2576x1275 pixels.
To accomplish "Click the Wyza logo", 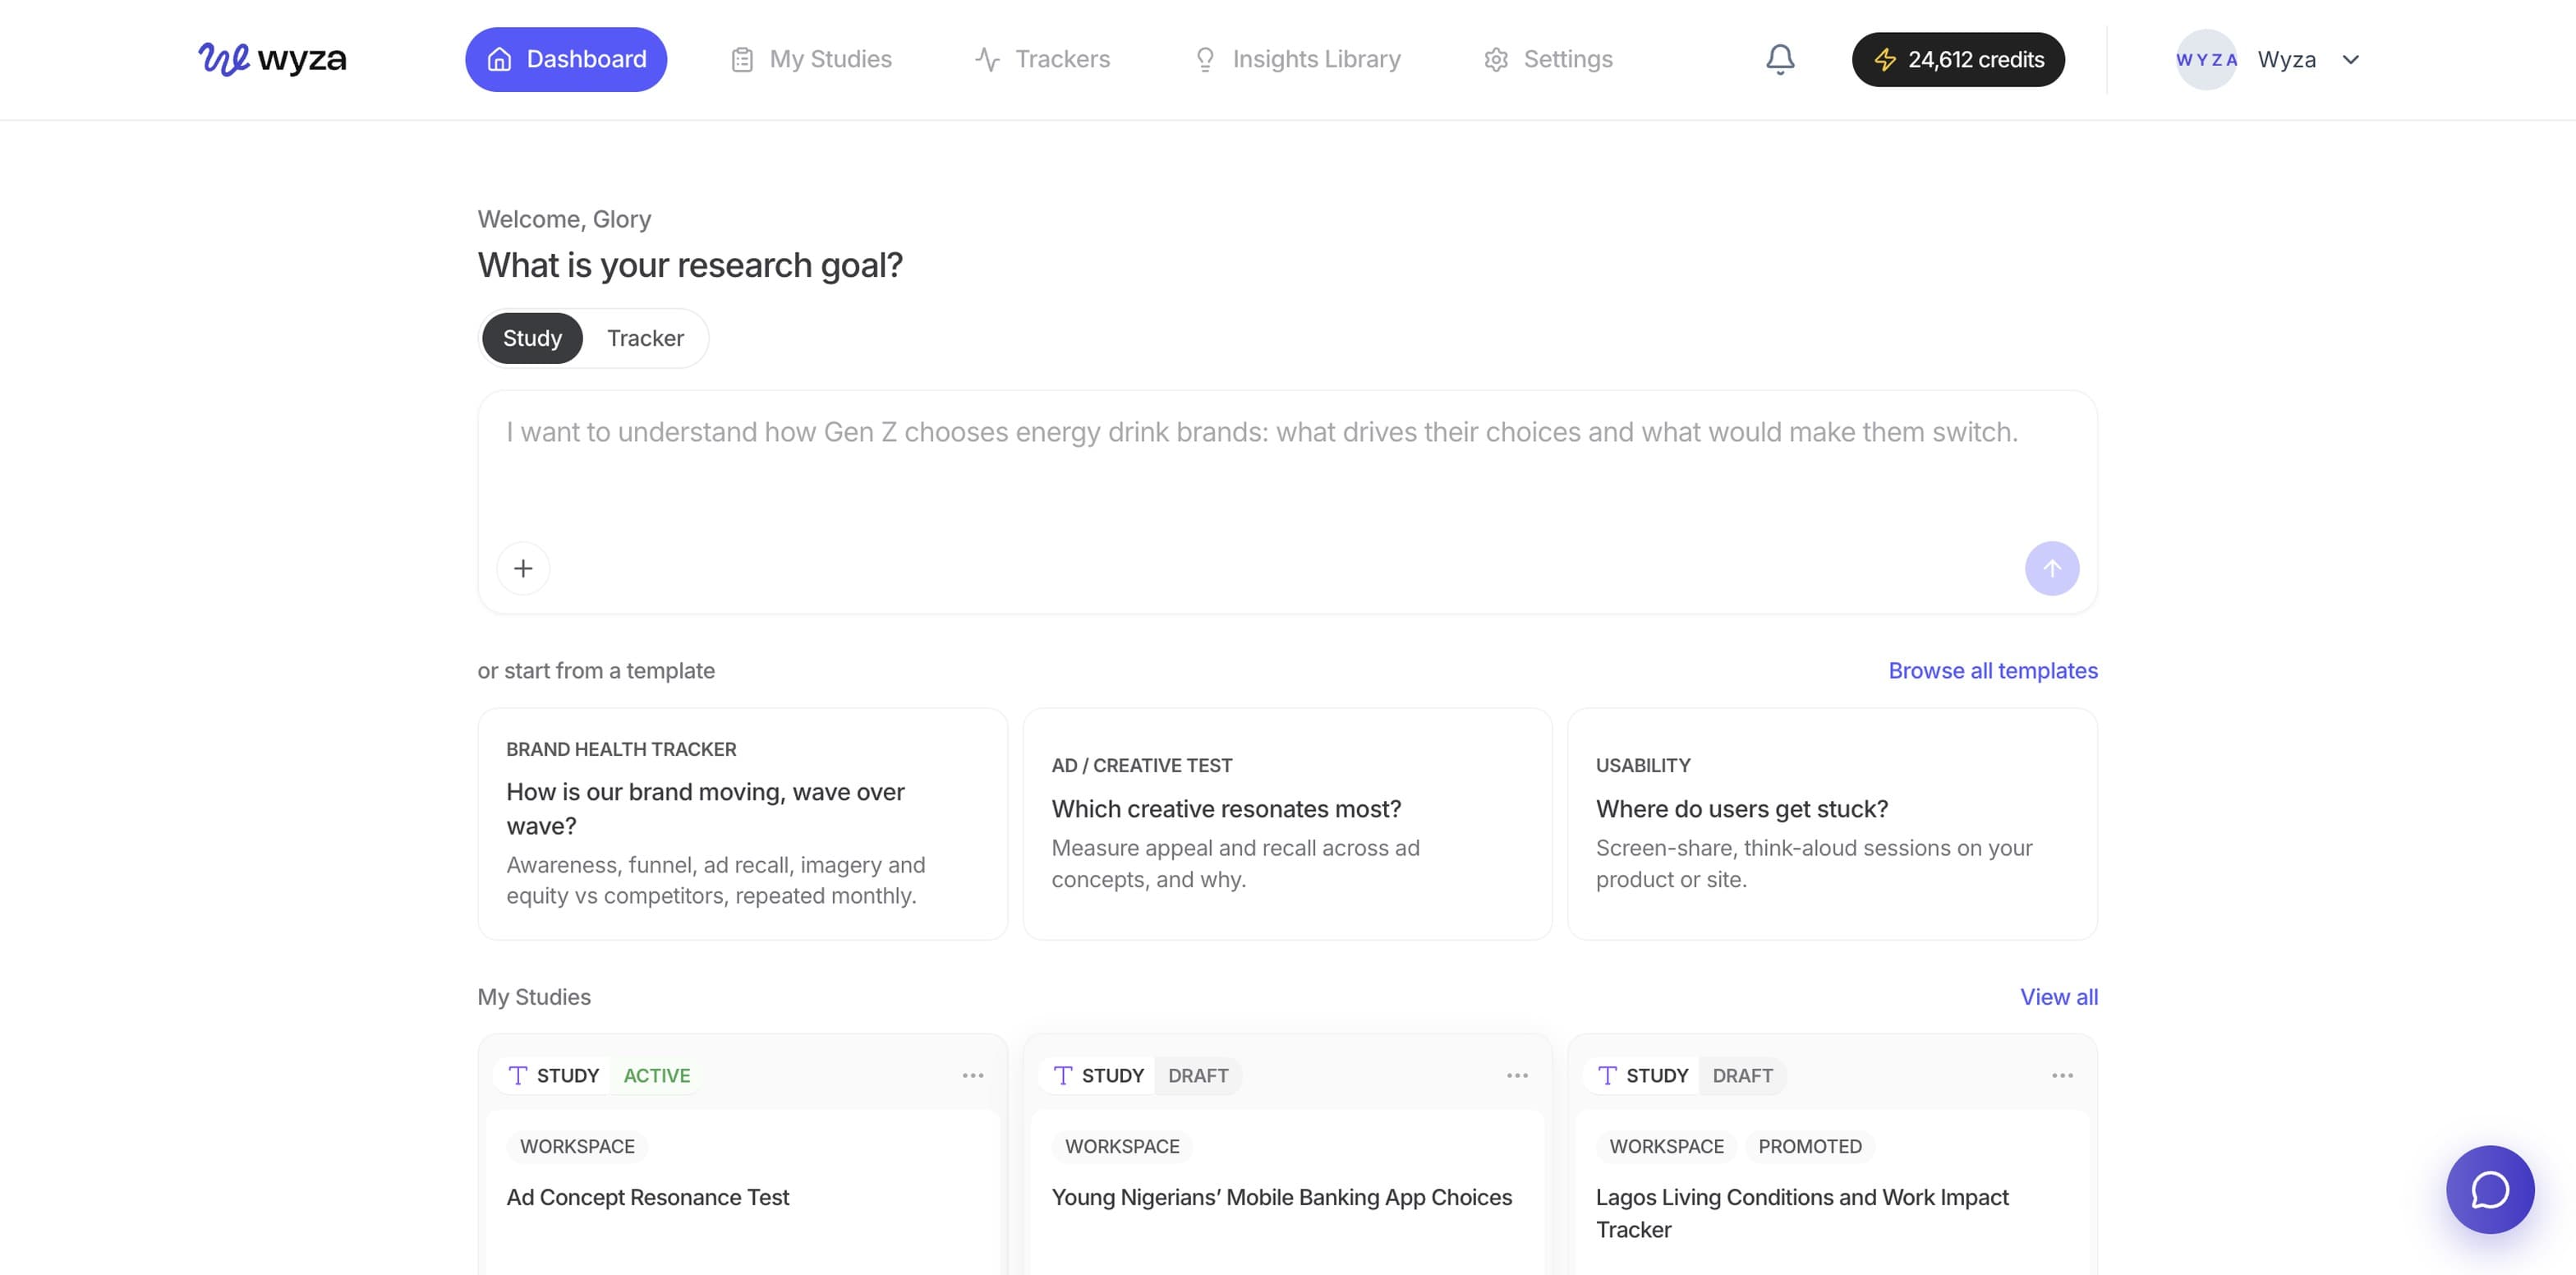I will click(x=272, y=59).
